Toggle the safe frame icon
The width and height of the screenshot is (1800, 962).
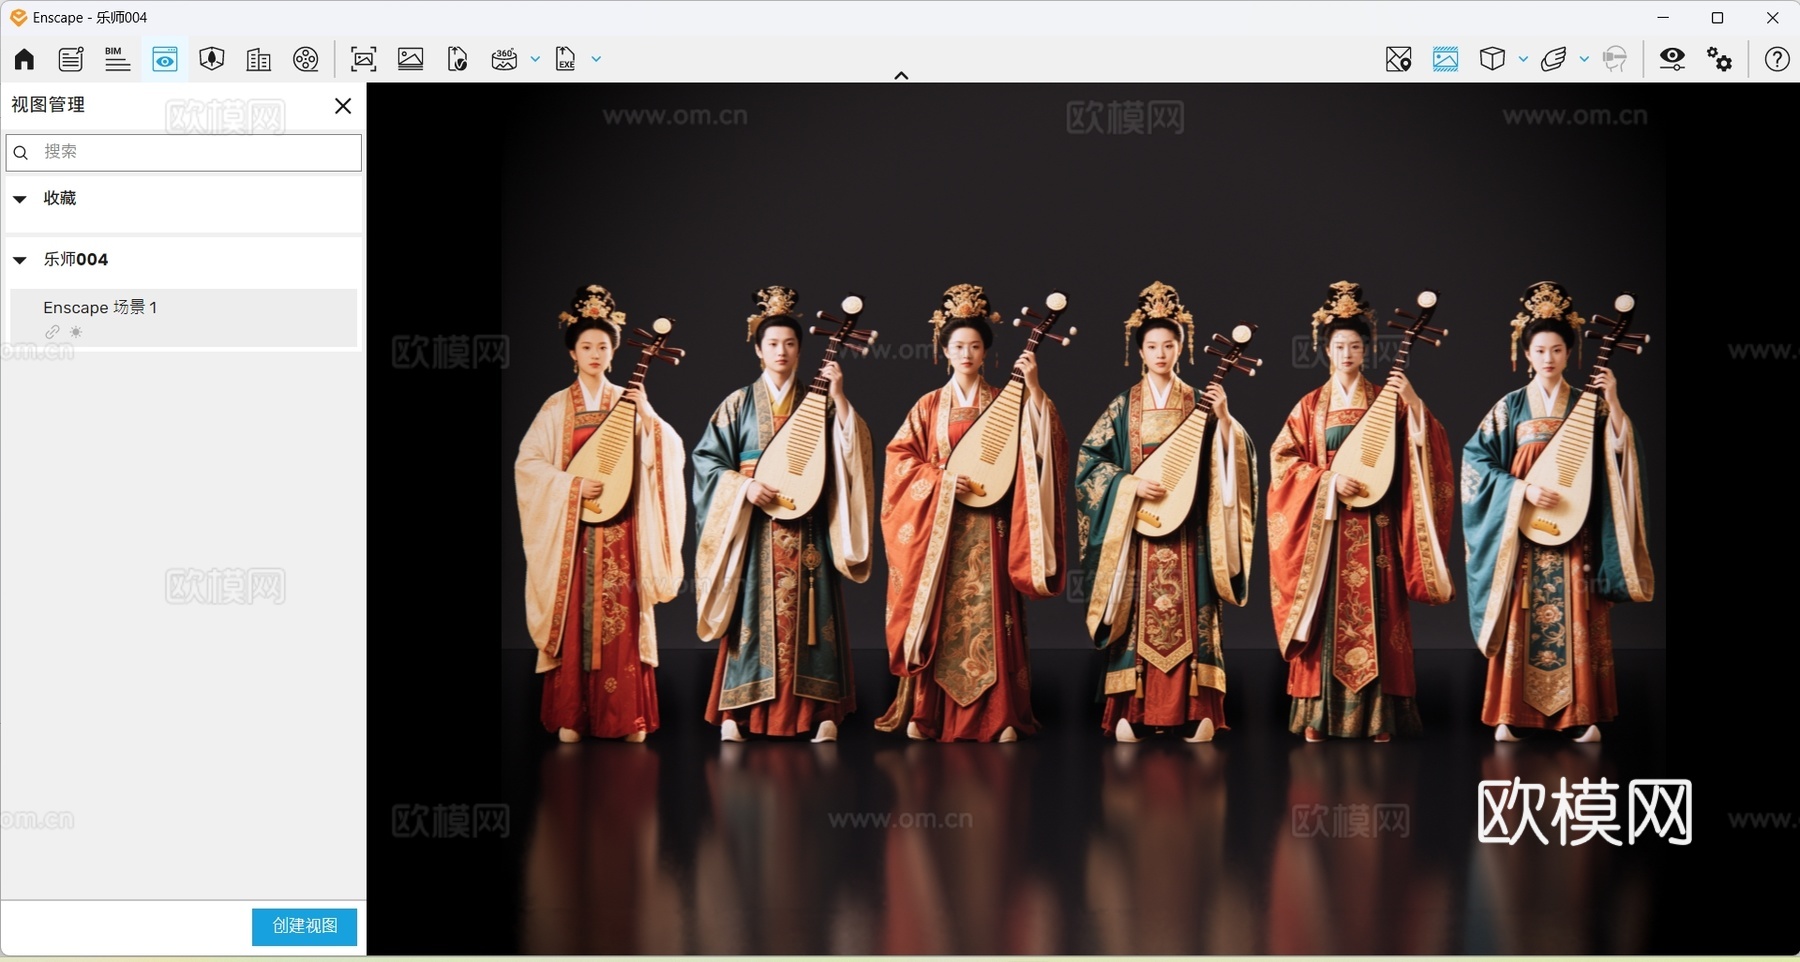1445,59
